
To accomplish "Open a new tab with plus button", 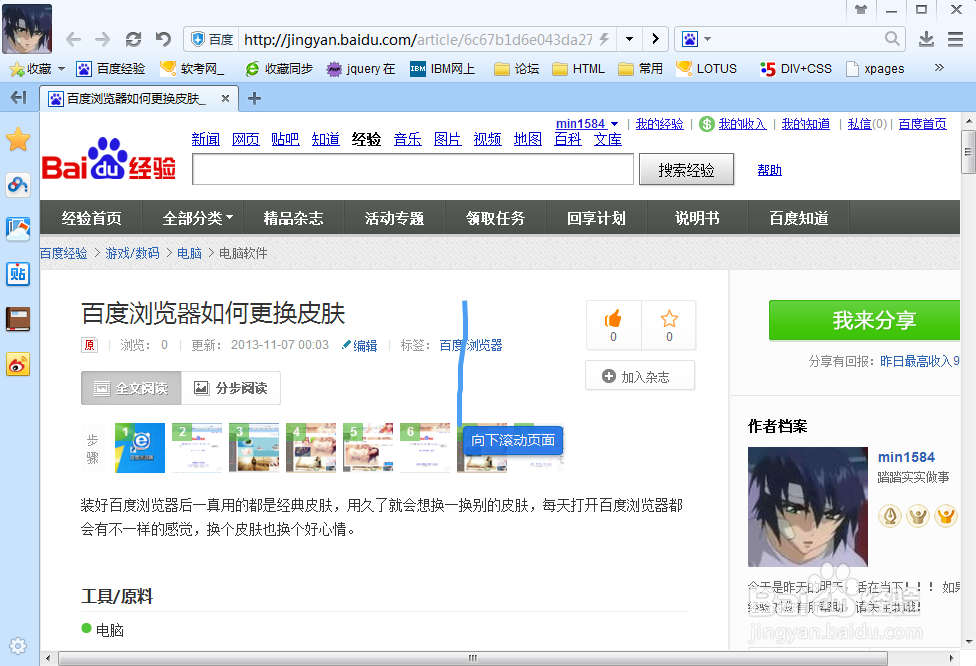I will click(x=254, y=98).
